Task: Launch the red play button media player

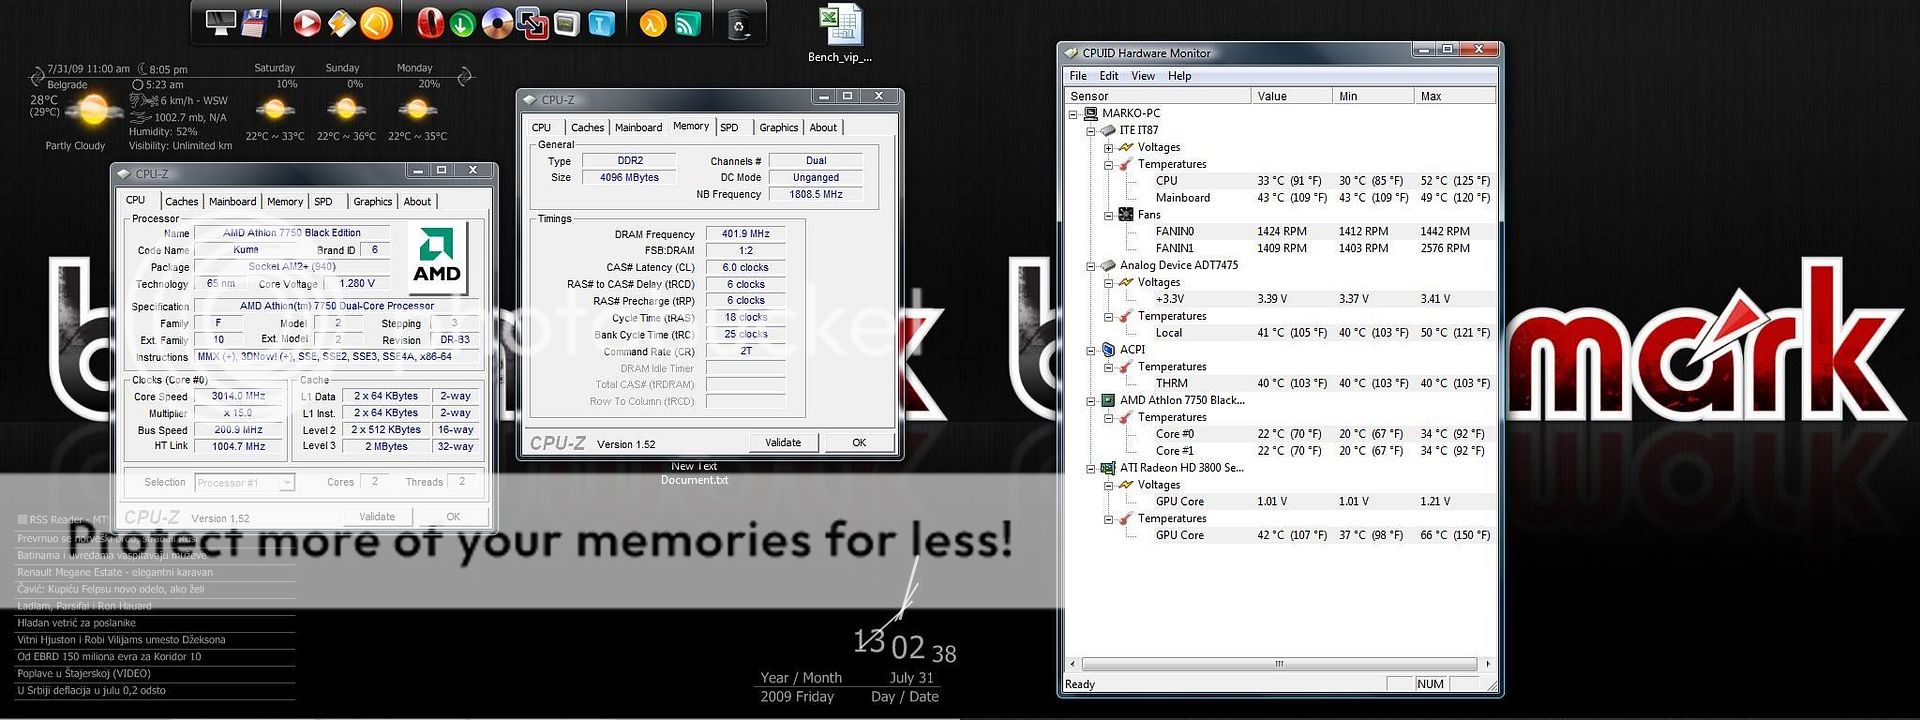Action: tap(307, 22)
